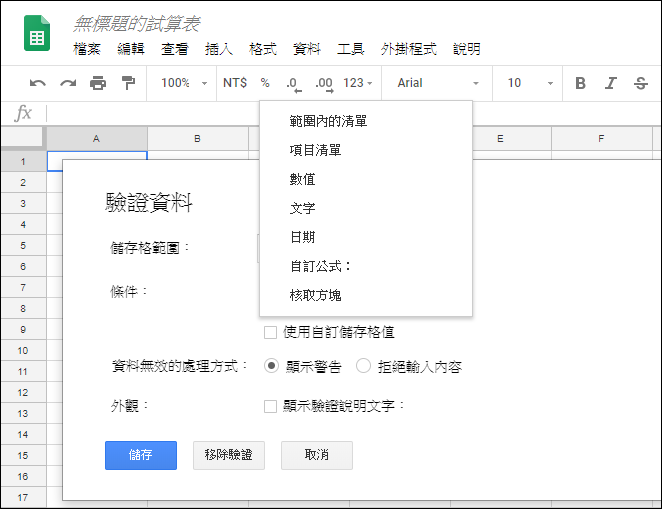Format as percent
The image size is (662, 509).
coord(265,83)
